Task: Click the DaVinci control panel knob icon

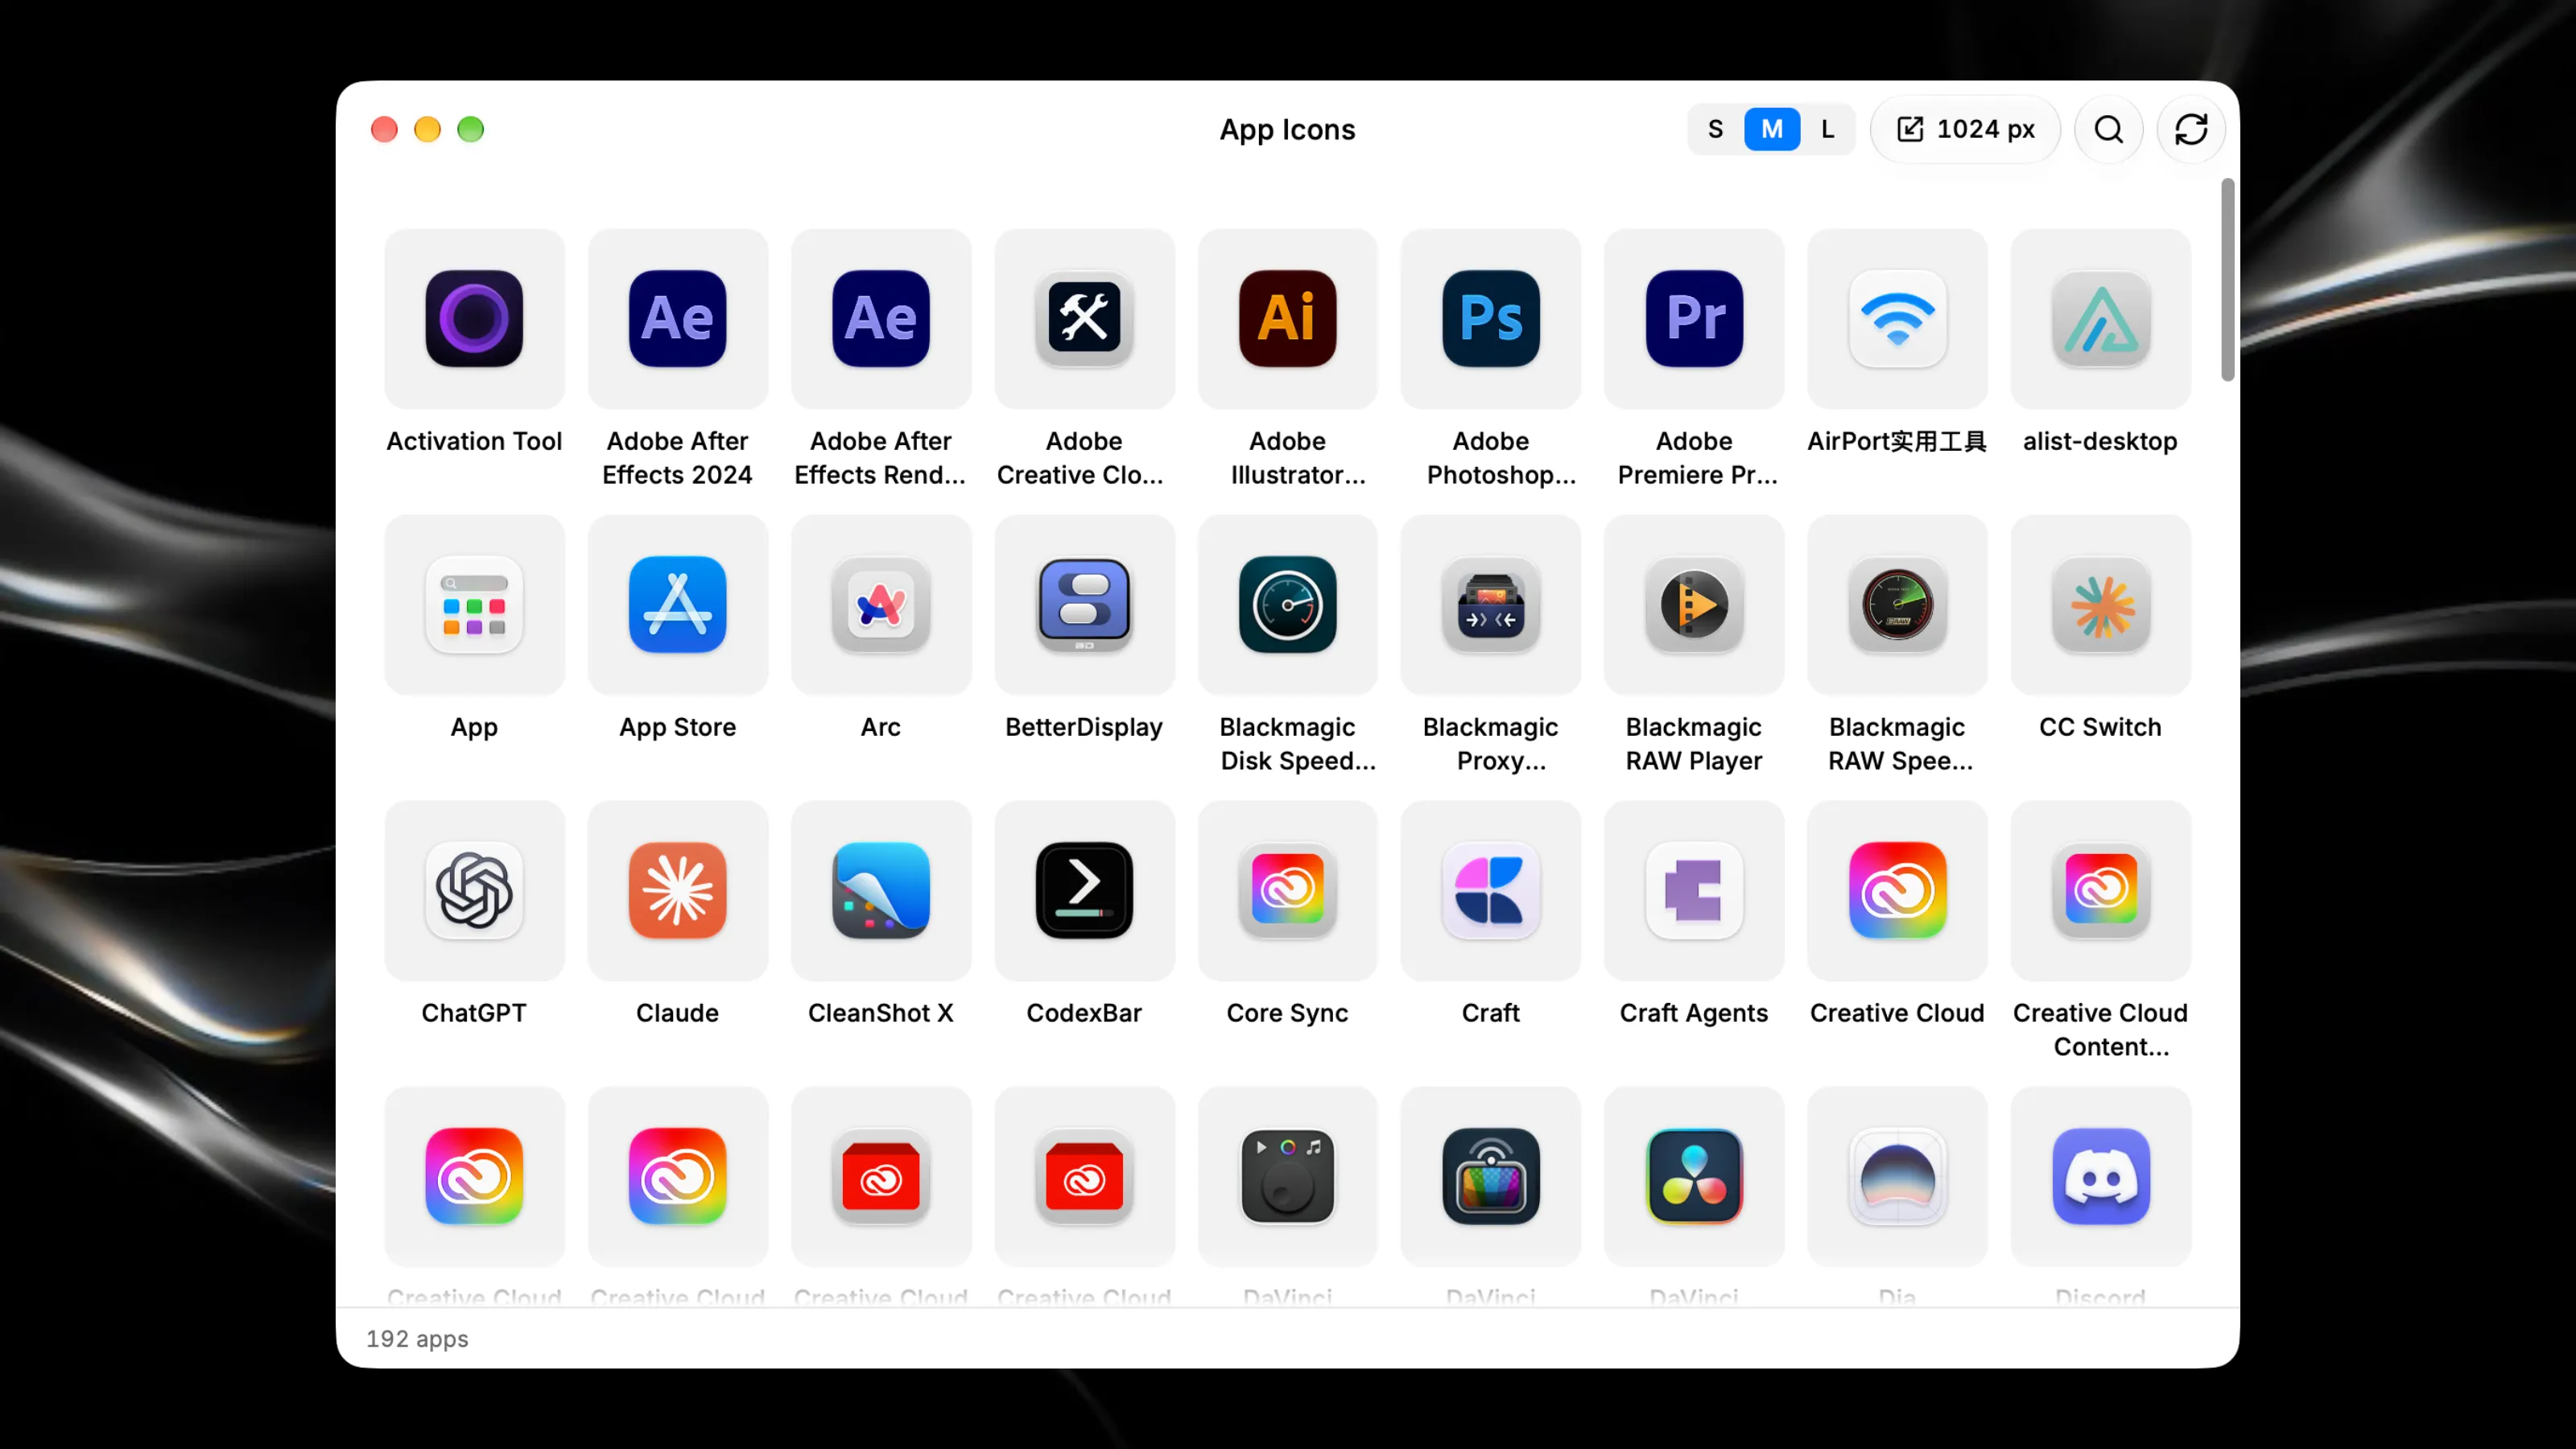Action: click(1287, 1176)
